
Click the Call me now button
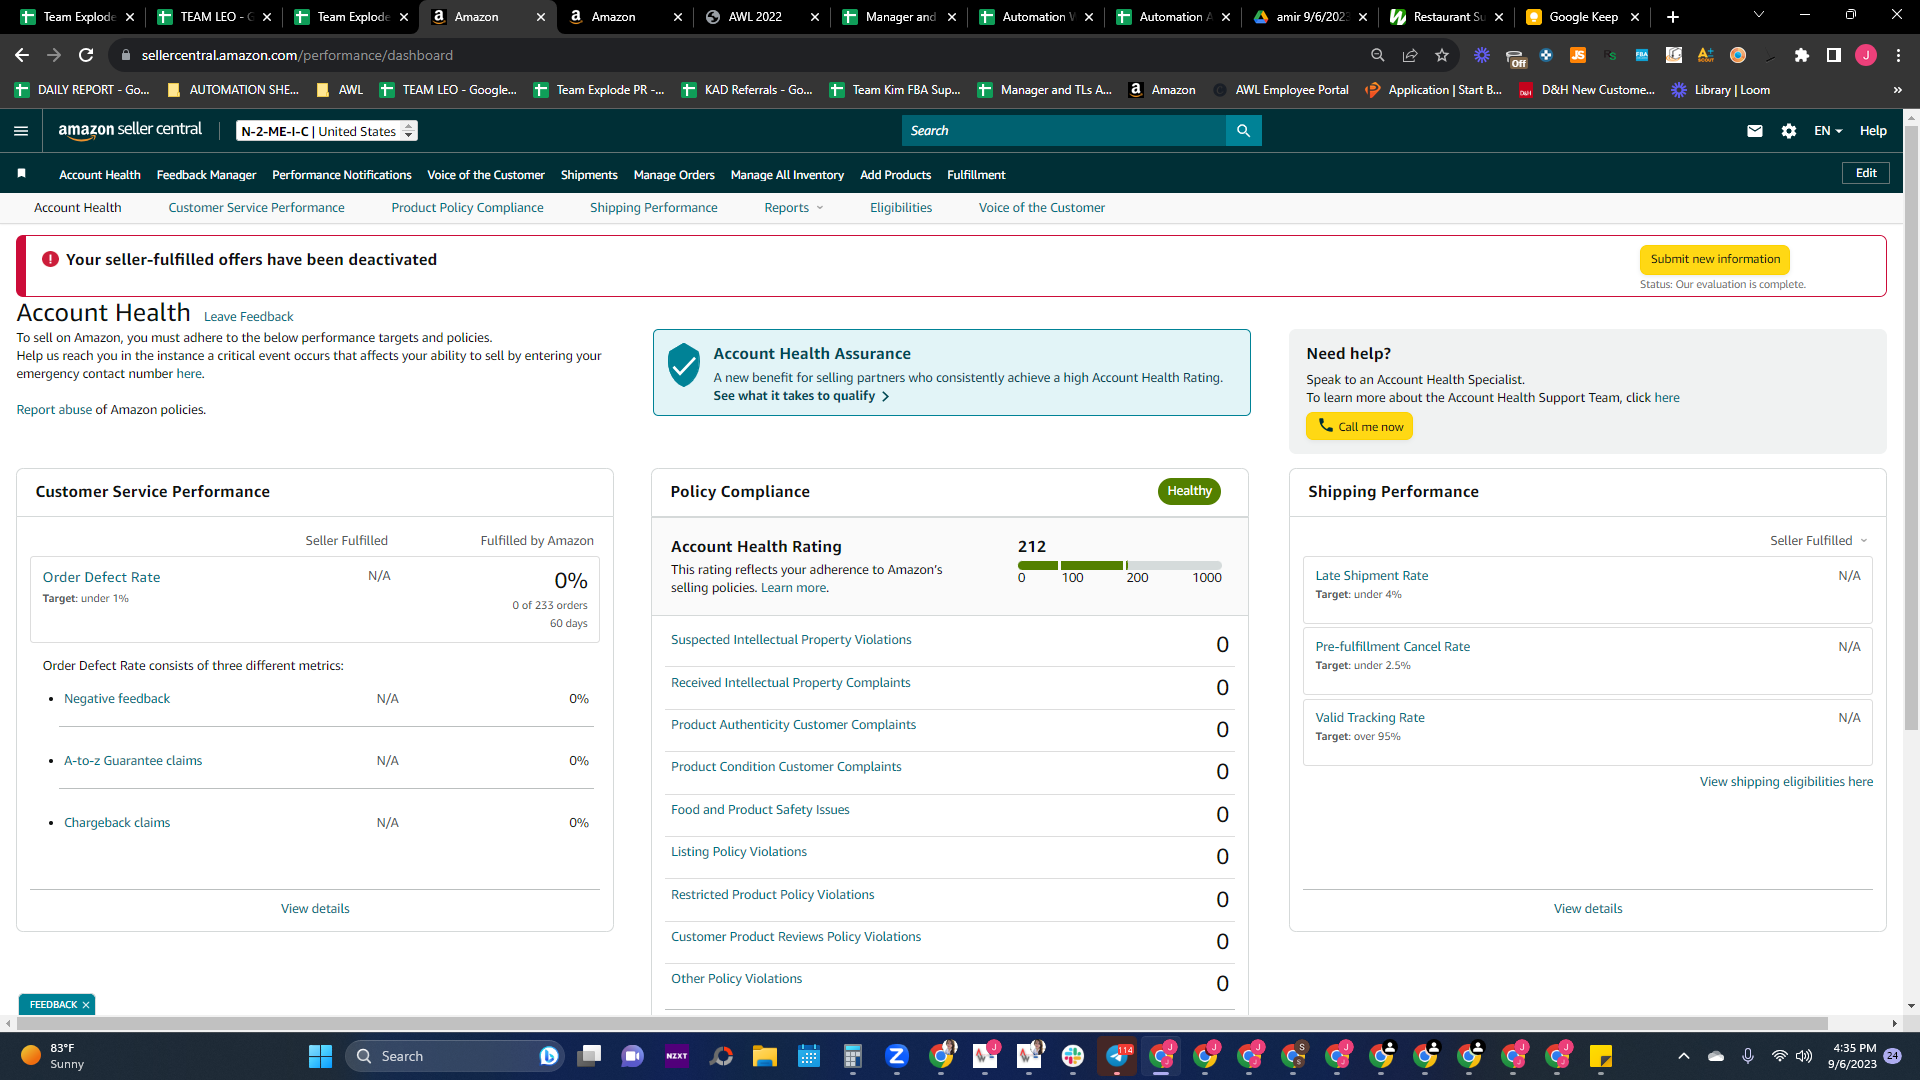[x=1359, y=427]
